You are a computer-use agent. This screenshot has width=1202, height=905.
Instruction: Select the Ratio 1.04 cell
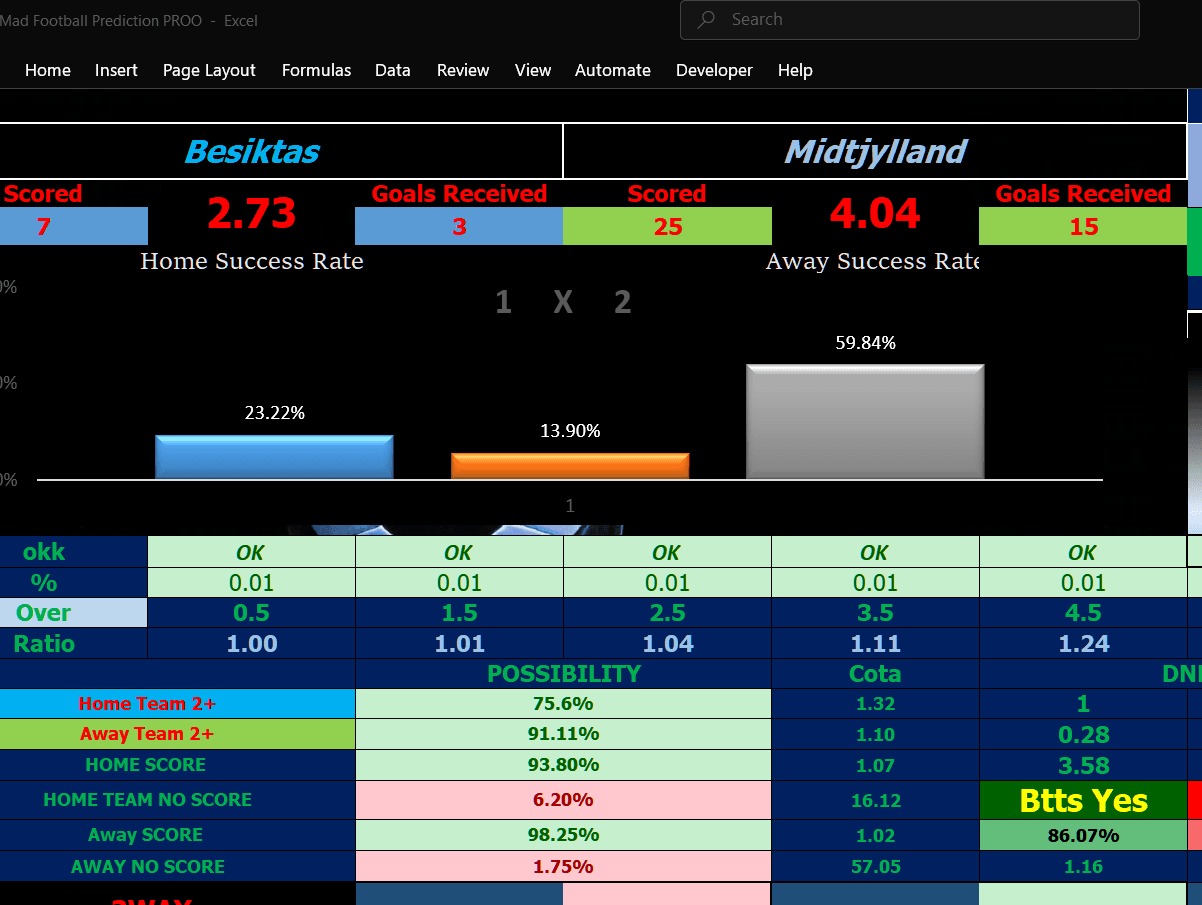tap(667, 643)
